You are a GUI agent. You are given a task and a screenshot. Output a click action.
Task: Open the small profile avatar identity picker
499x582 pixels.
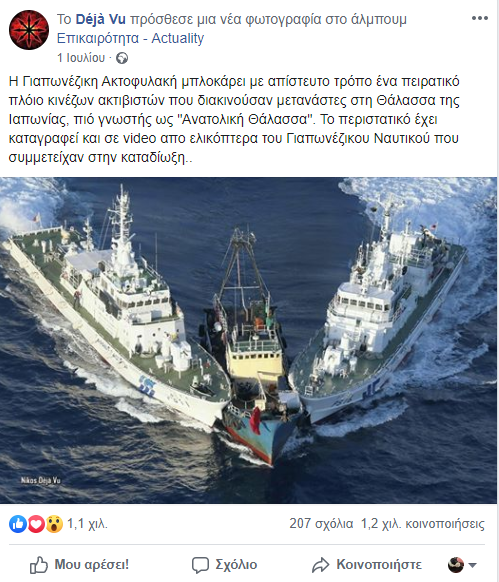pyautogui.click(x=456, y=565)
